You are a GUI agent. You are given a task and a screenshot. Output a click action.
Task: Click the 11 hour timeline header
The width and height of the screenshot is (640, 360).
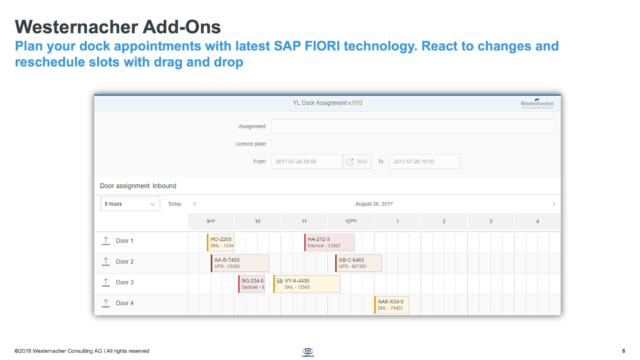(304, 221)
